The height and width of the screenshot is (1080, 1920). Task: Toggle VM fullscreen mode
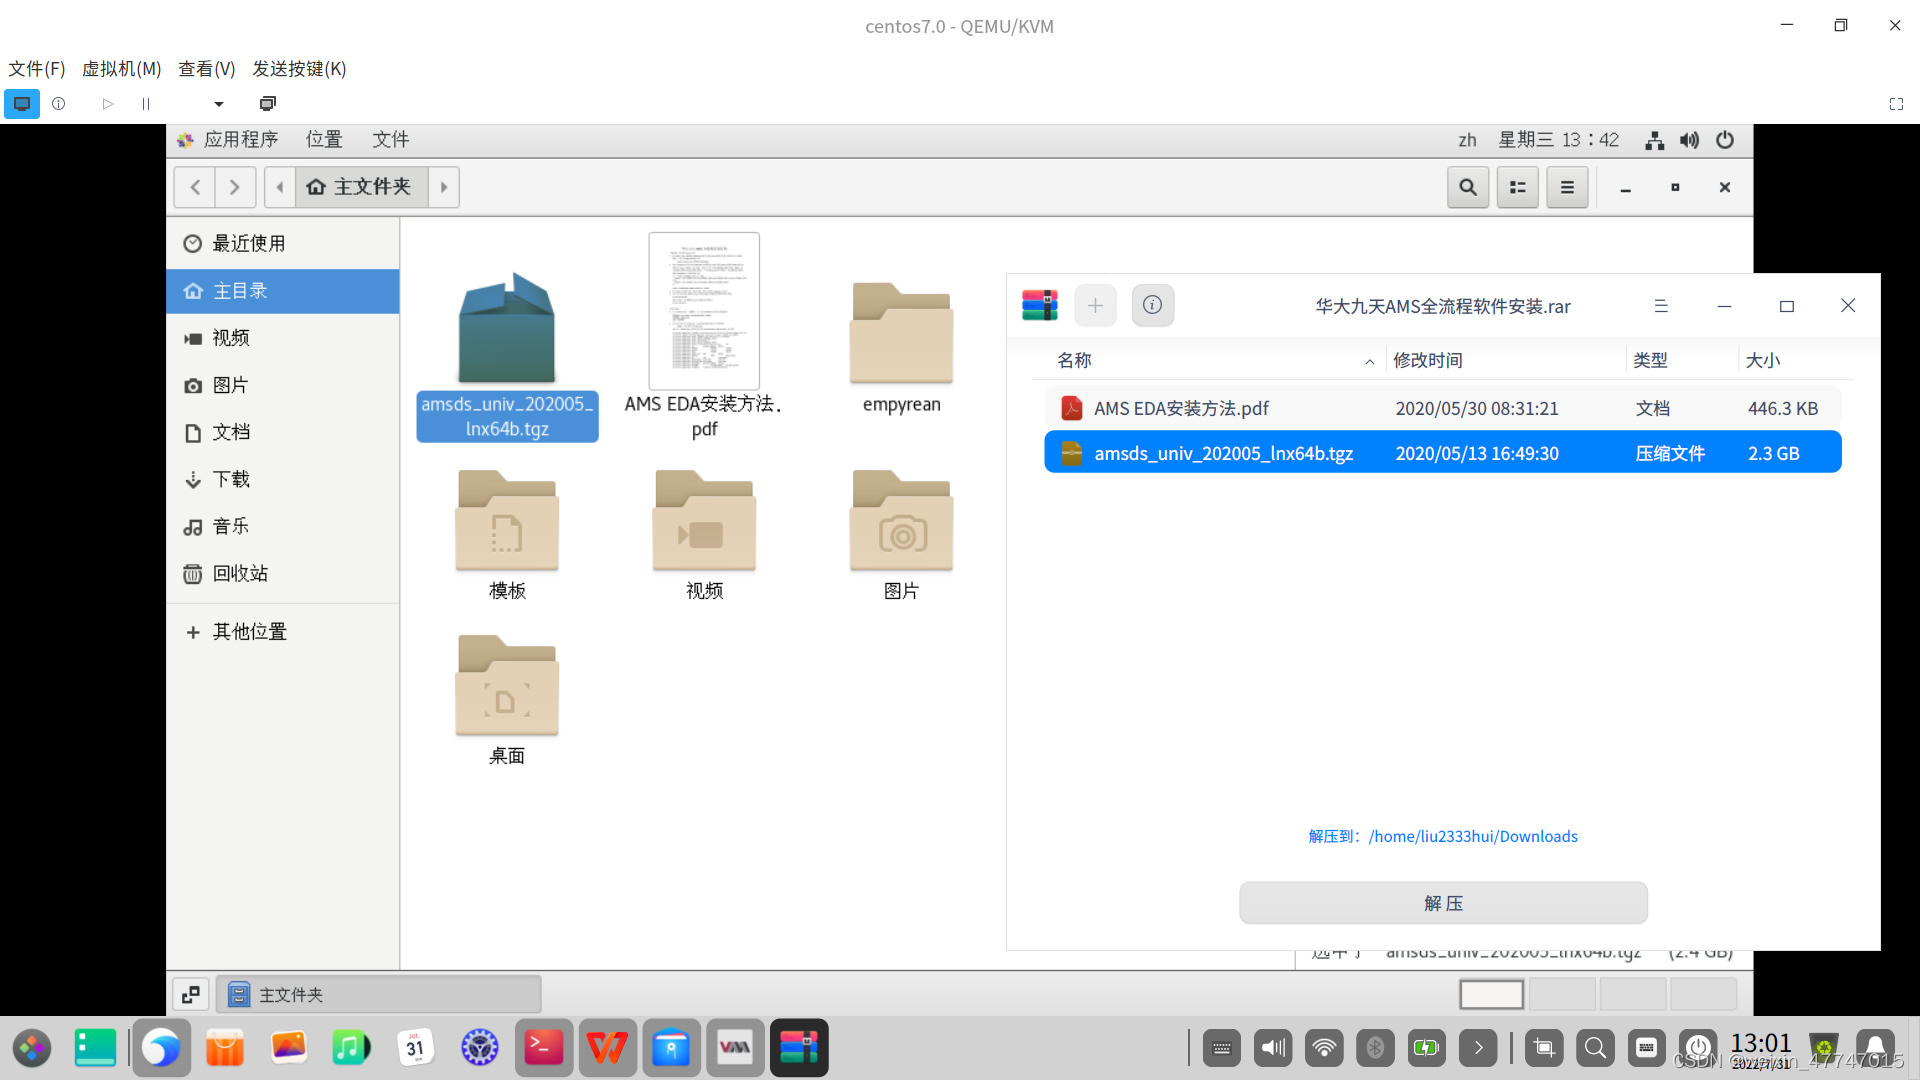pyautogui.click(x=1896, y=104)
